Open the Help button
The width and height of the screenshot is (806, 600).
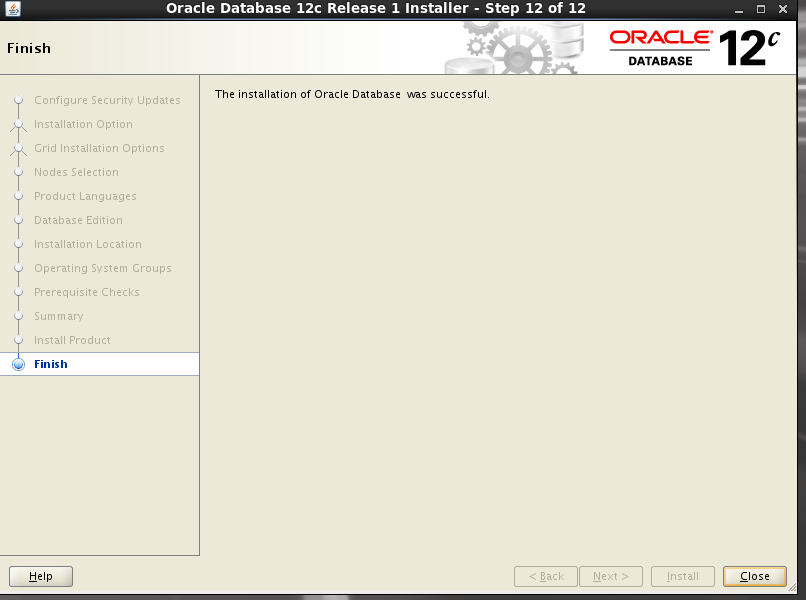pyautogui.click(x=41, y=576)
